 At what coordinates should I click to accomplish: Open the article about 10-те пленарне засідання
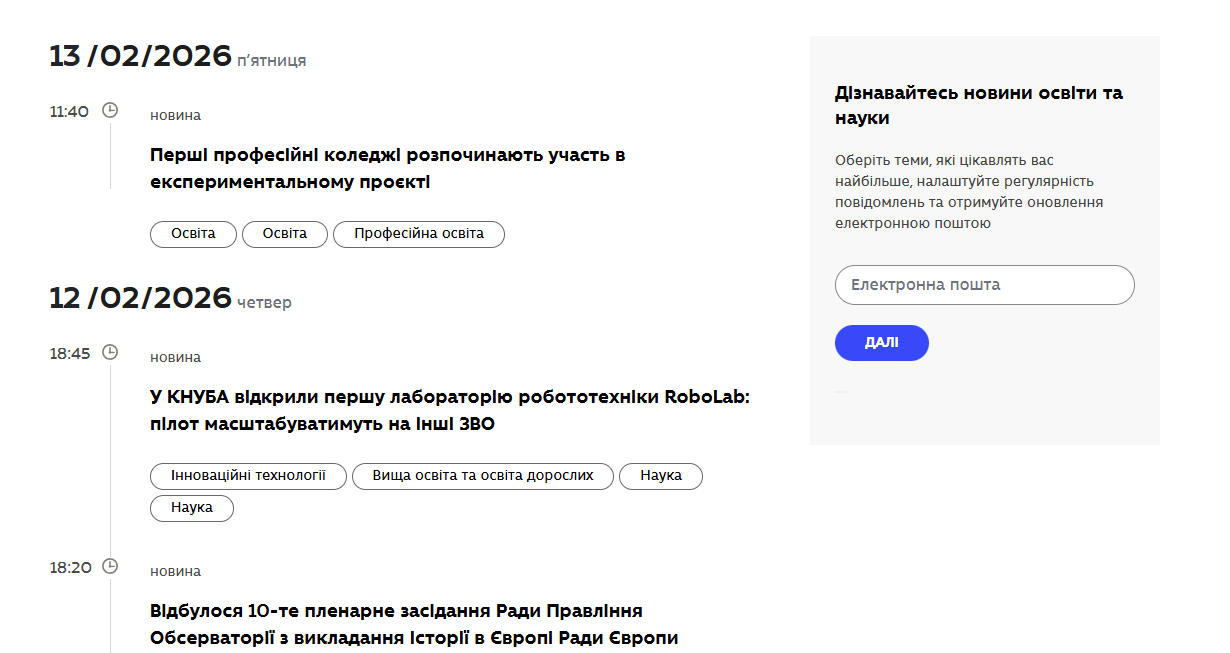click(414, 624)
